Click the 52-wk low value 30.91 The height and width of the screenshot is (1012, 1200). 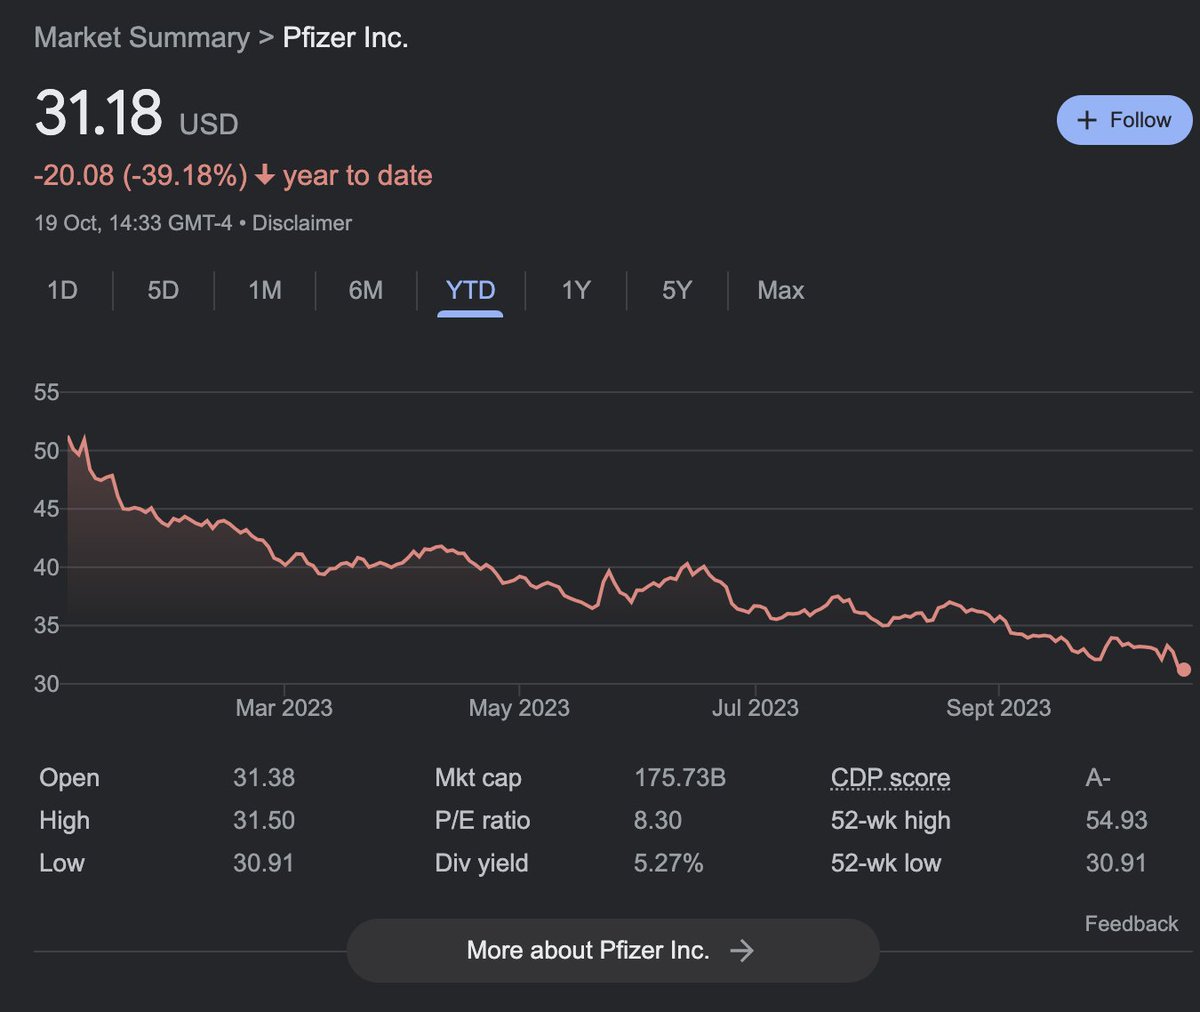point(1116,863)
